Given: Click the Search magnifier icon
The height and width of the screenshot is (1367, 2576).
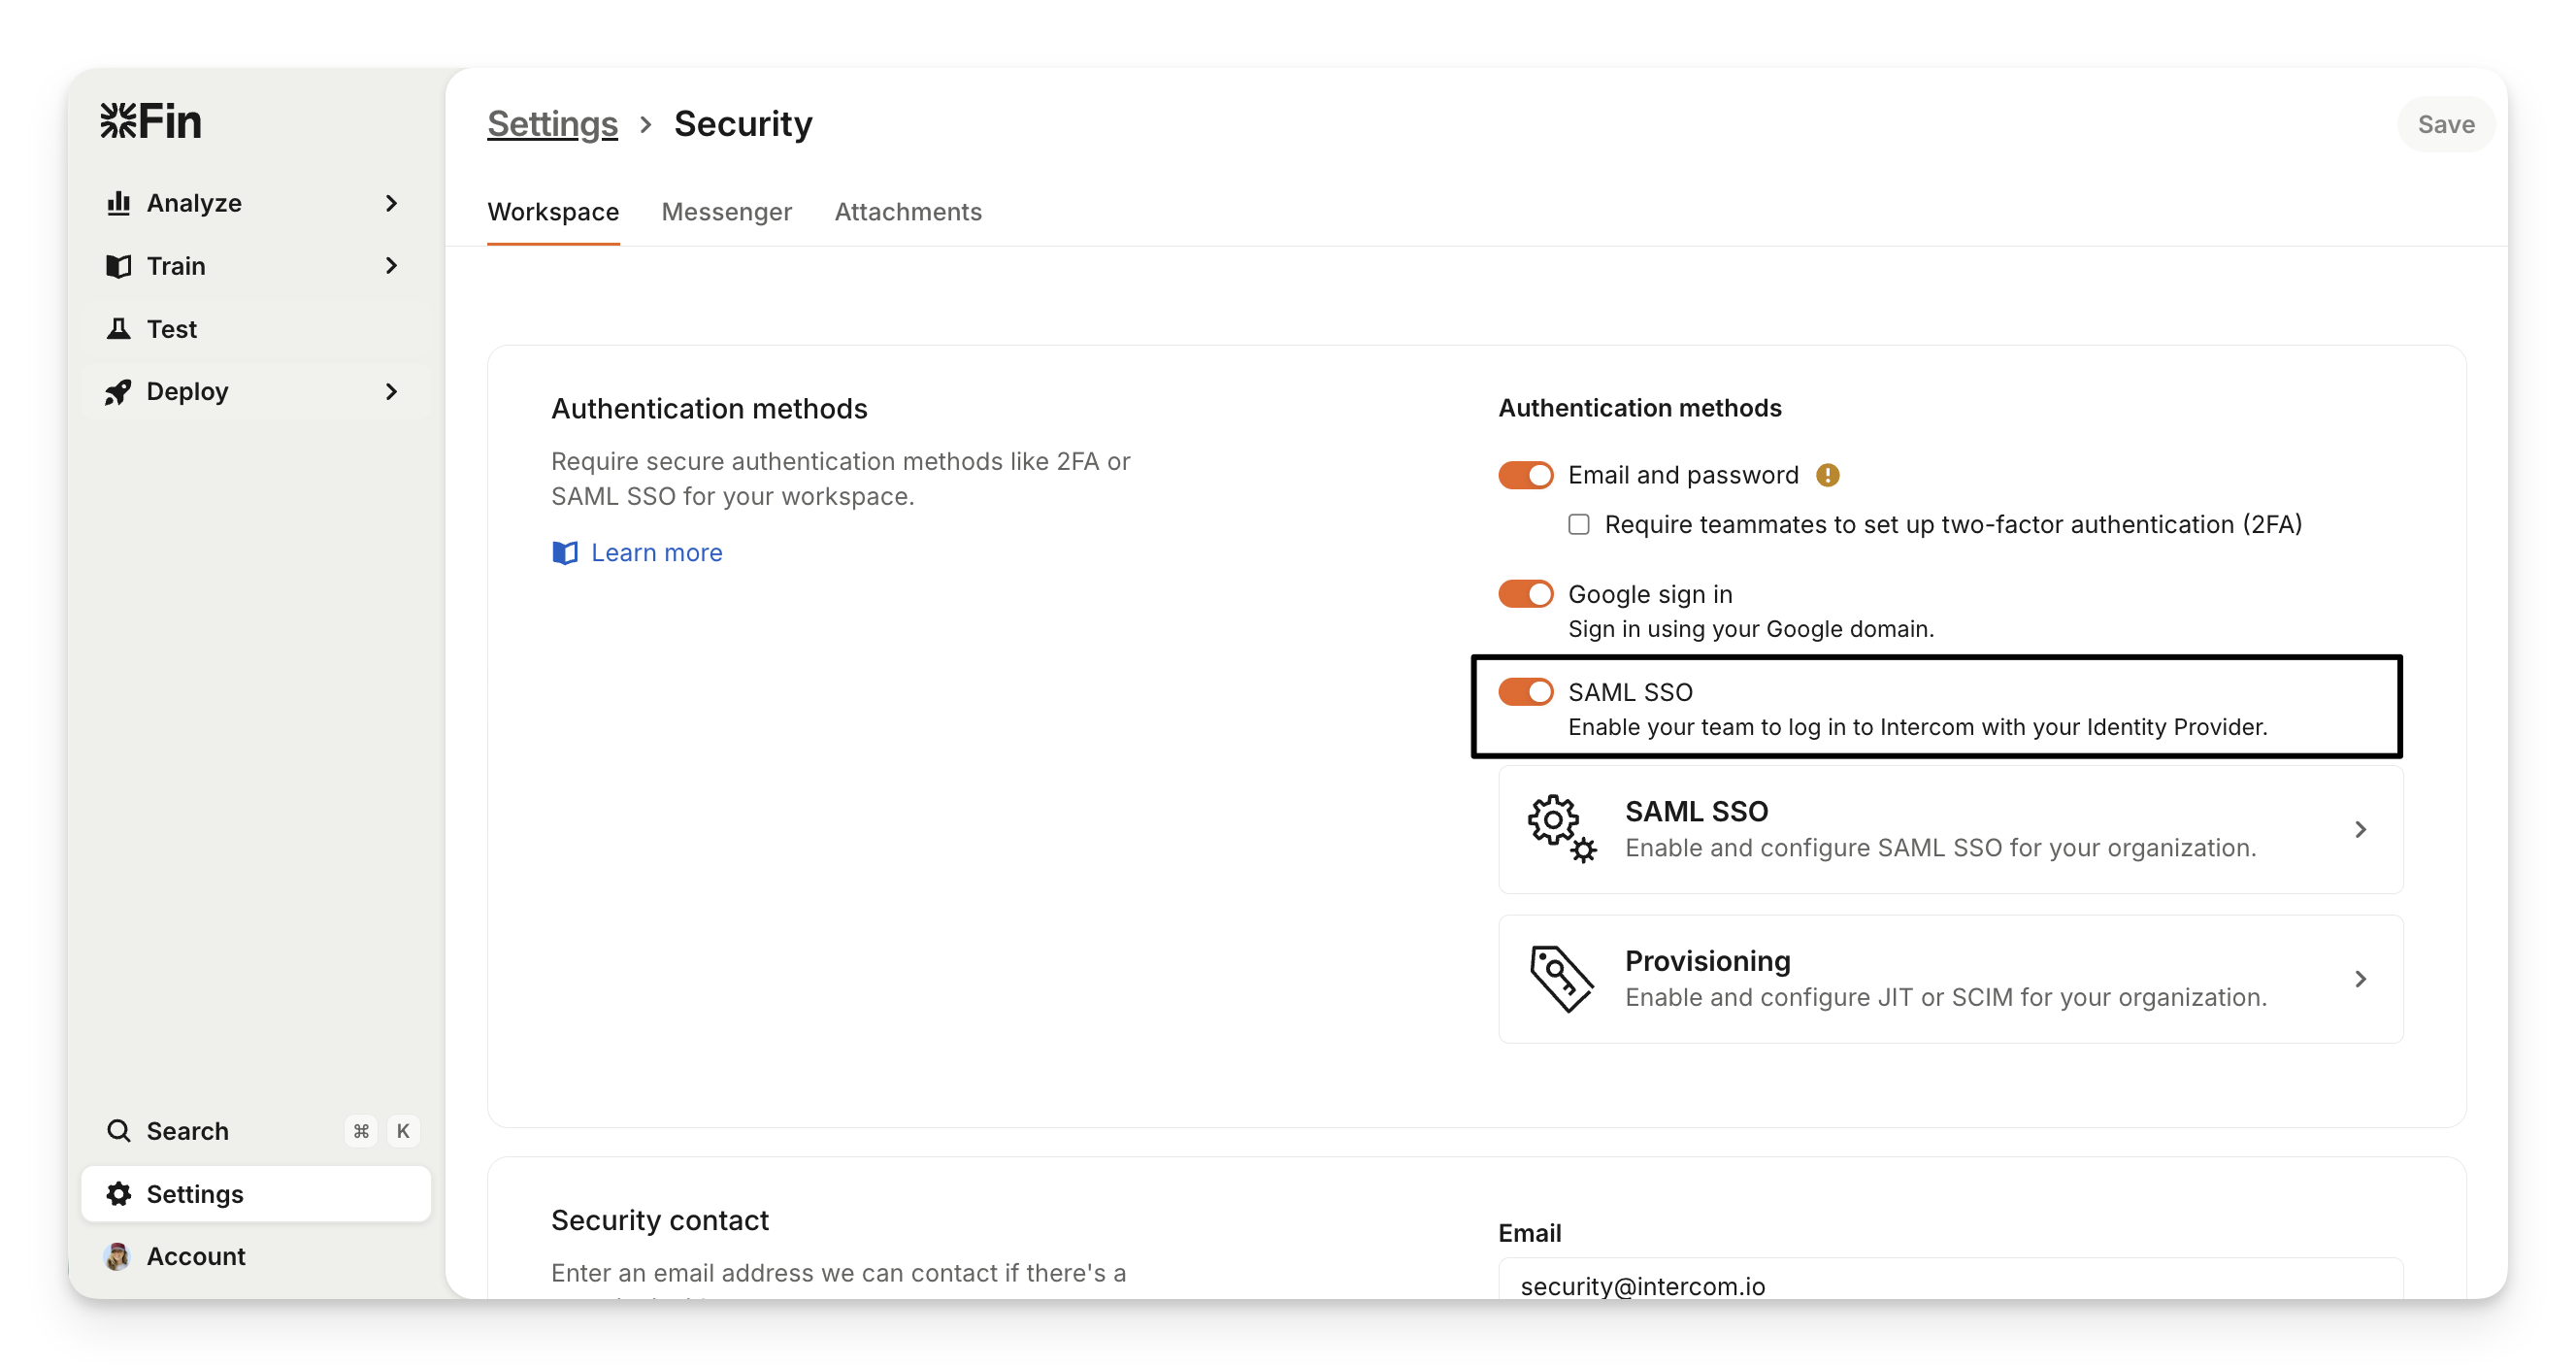Looking at the screenshot, I should point(119,1131).
